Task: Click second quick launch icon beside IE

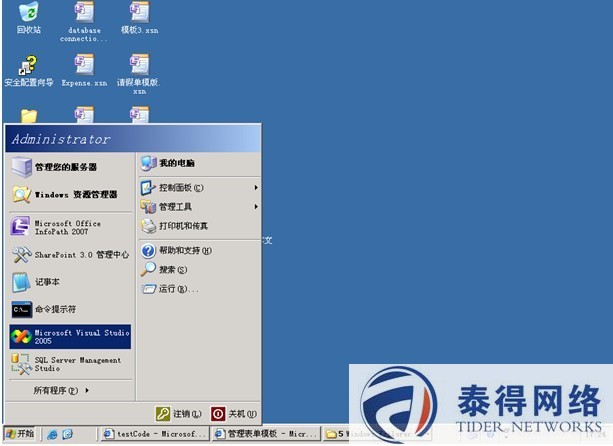Action: pyautogui.click(x=68, y=434)
